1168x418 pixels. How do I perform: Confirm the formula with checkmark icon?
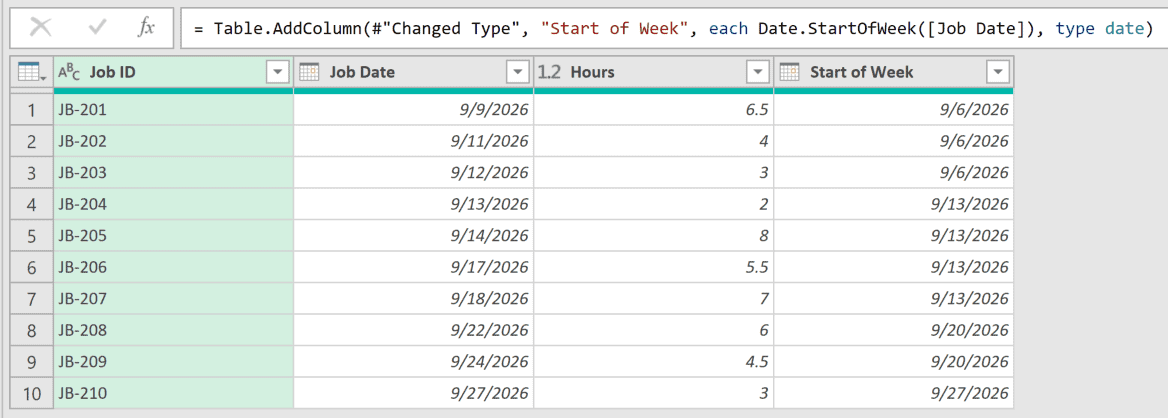tap(98, 28)
